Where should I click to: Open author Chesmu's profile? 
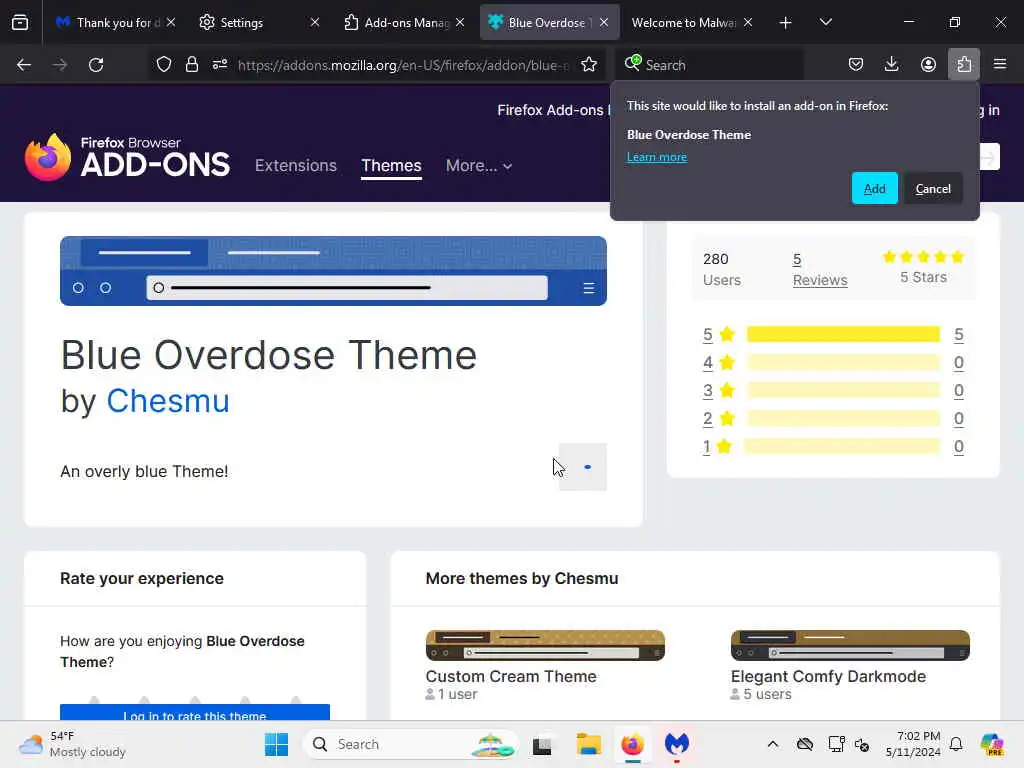tap(168, 400)
